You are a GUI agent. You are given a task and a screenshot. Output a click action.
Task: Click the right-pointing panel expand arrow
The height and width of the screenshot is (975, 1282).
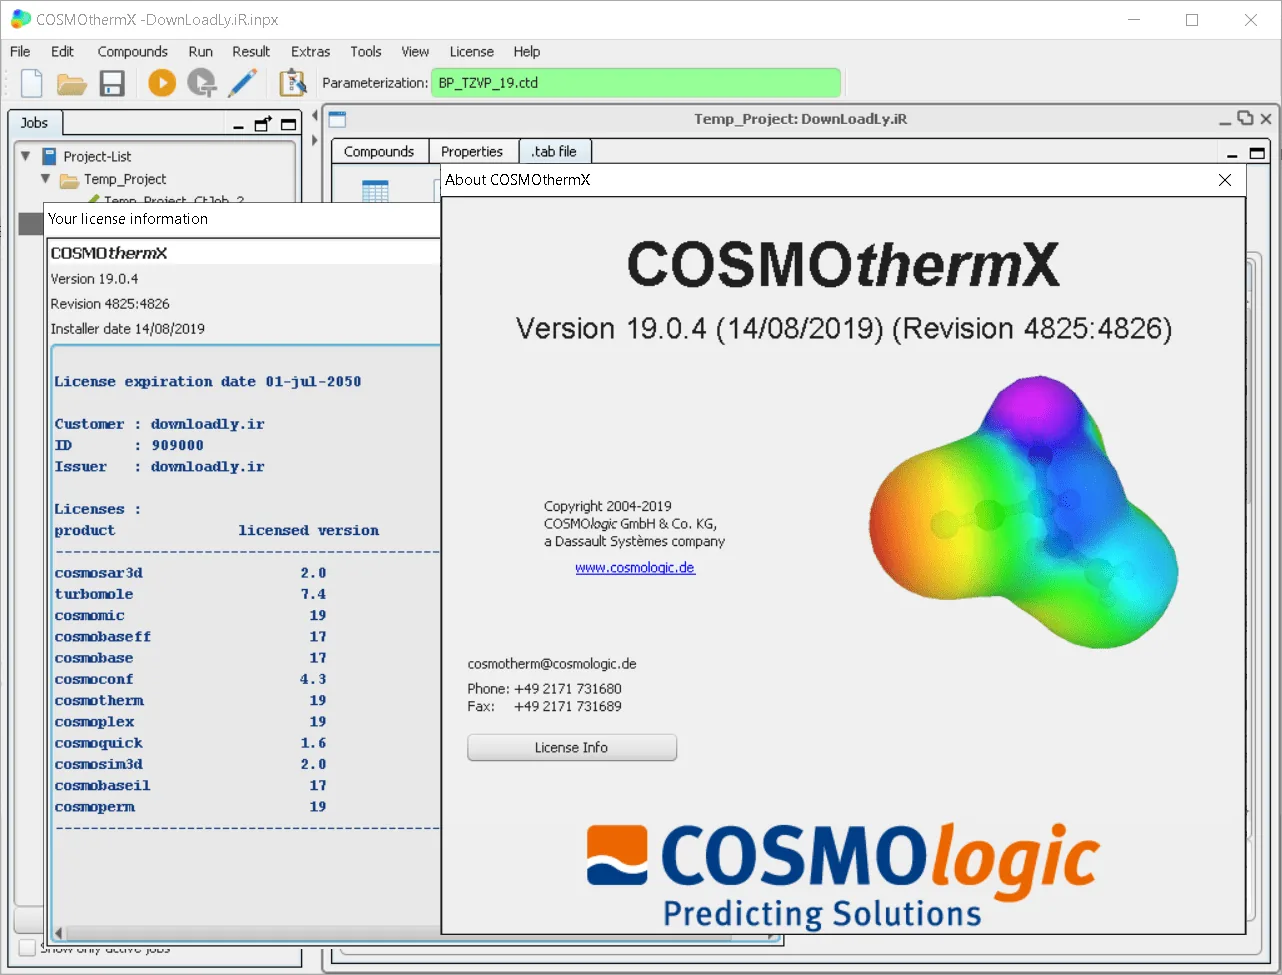click(x=315, y=139)
